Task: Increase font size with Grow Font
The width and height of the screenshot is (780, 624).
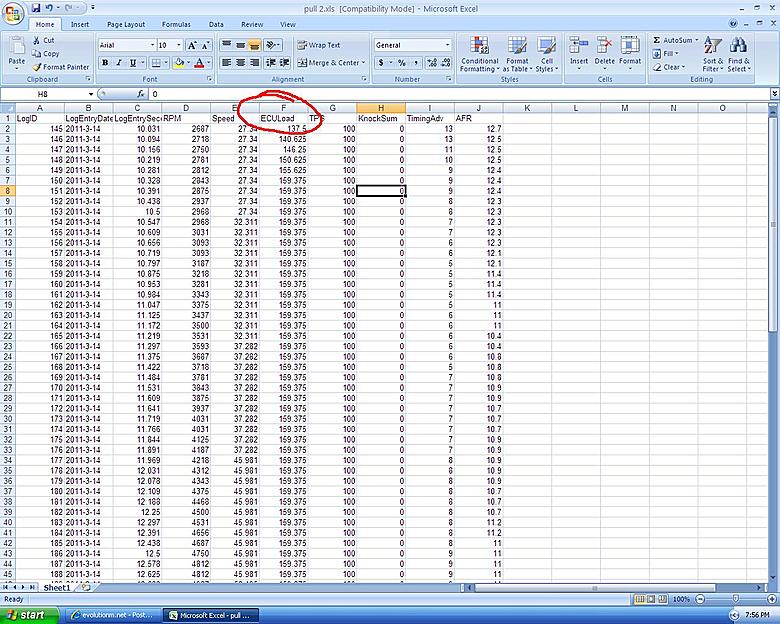Action: coord(192,45)
